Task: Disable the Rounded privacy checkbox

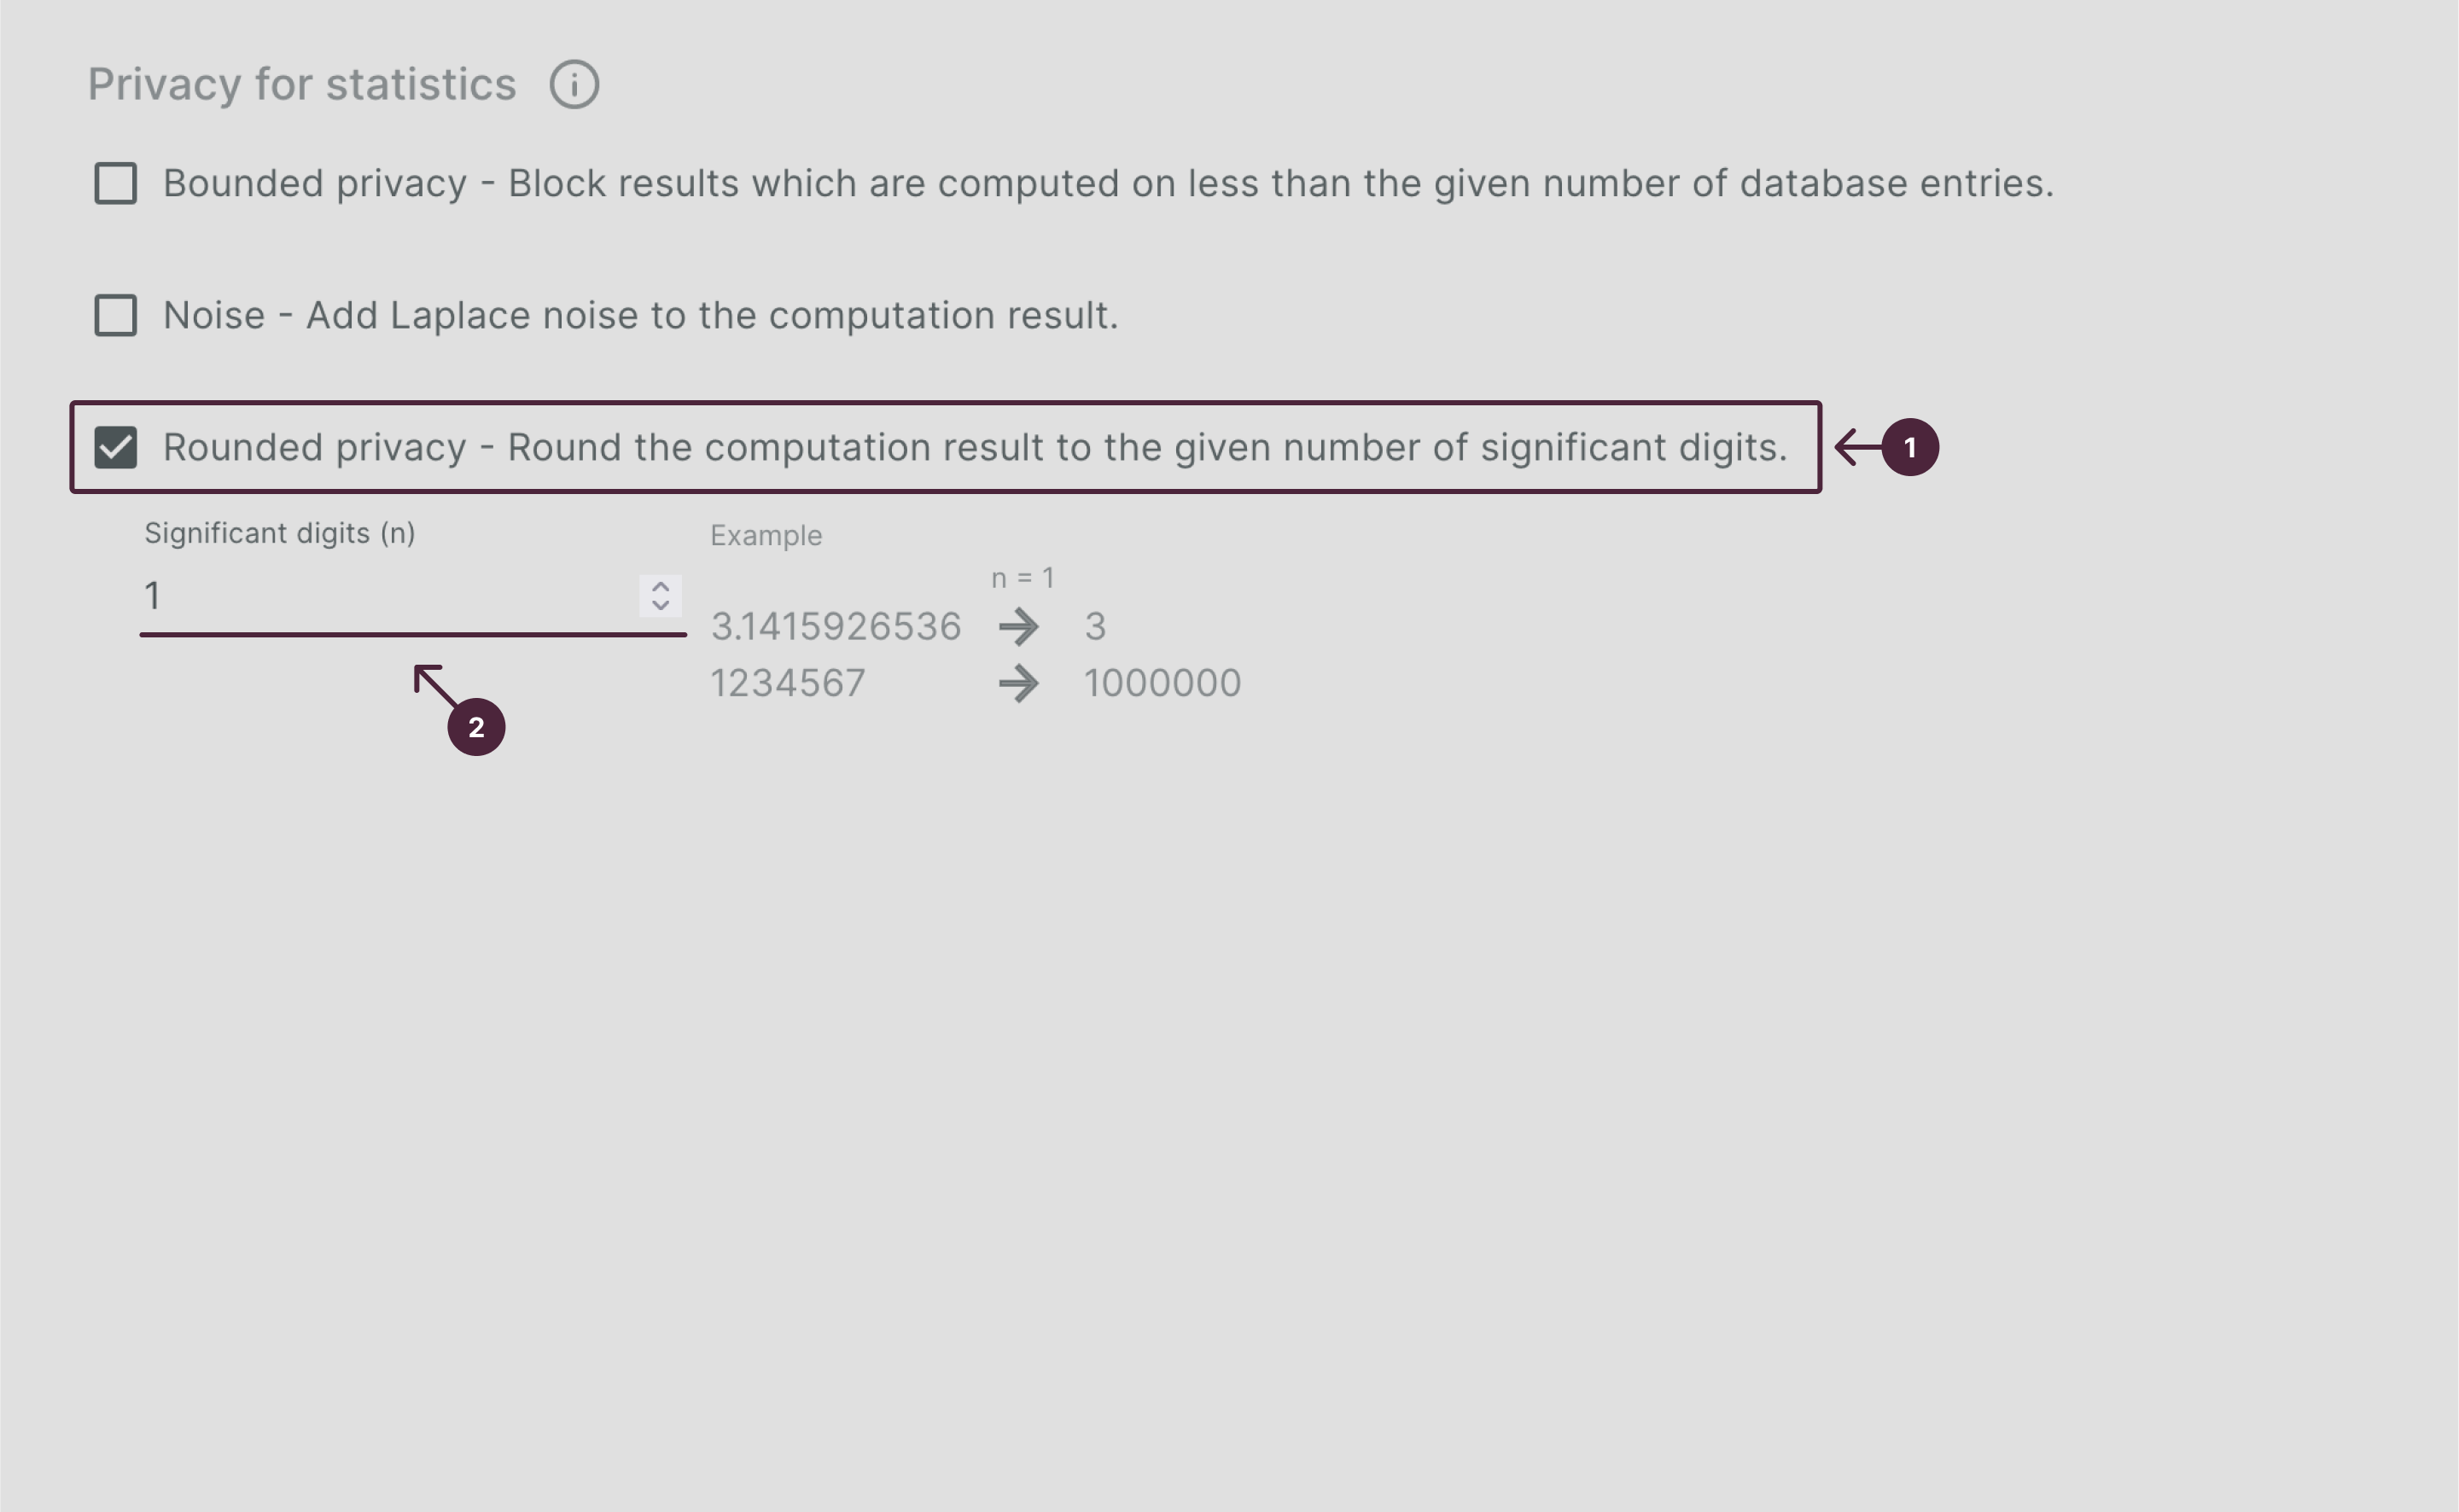Action: pyautogui.click(x=115, y=448)
